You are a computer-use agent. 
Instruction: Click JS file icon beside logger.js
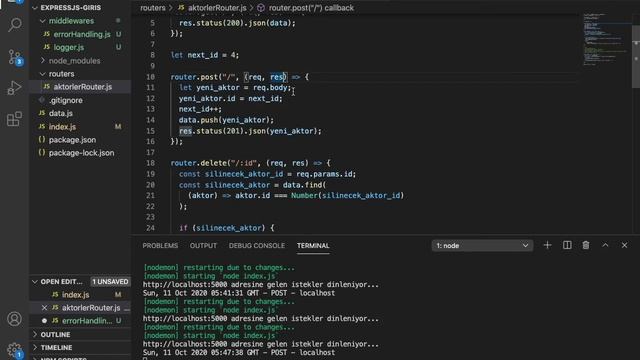click(47, 47)
